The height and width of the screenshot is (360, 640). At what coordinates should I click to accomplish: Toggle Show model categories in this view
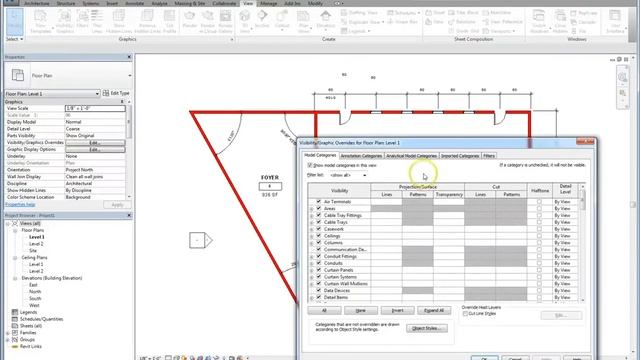pos(310,165)
